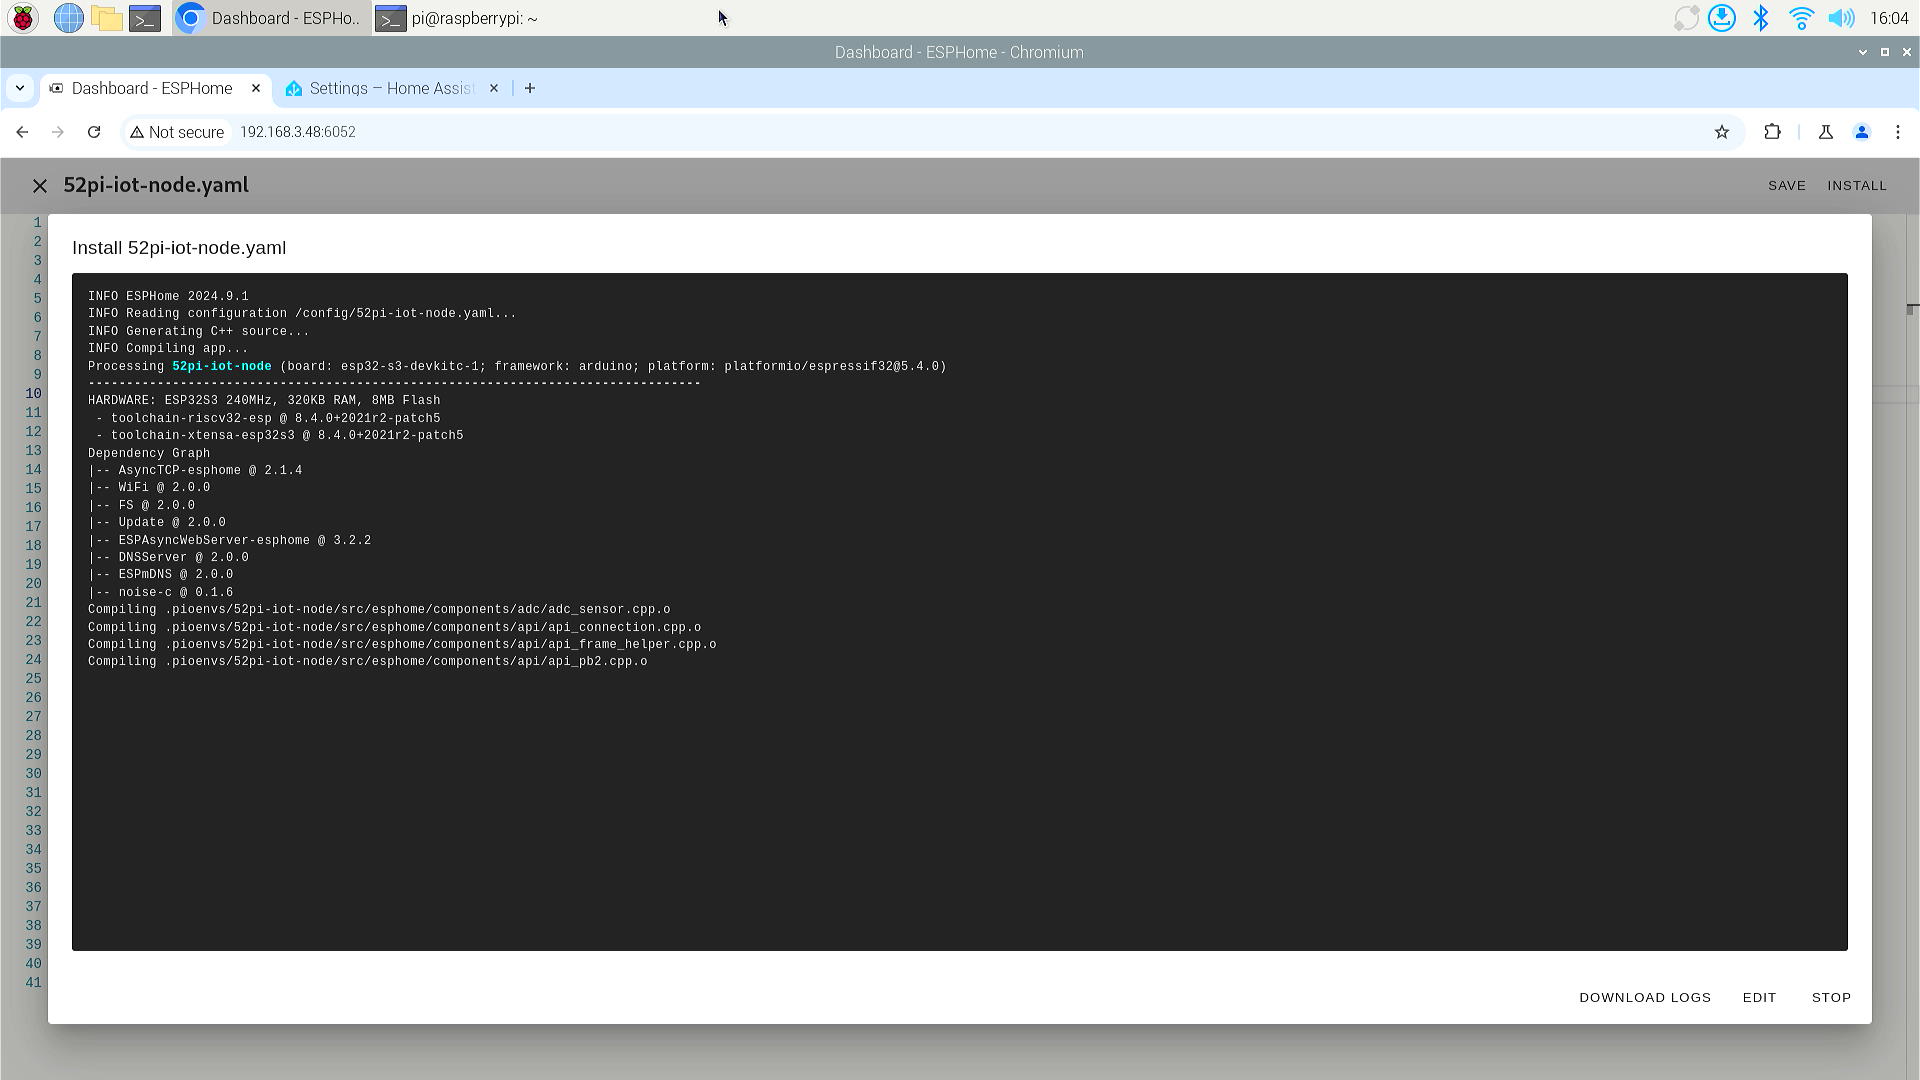Image resolution: width=1920 pixels, height=1080 pixels.
Task: Click editor line number 41
Action: [x=34, y=982]
